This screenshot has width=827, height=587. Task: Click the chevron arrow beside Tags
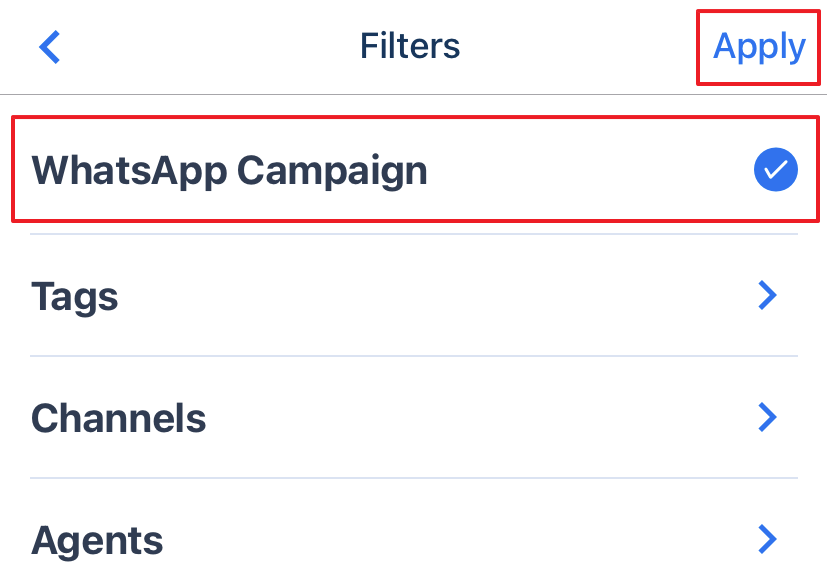point(767,295)
